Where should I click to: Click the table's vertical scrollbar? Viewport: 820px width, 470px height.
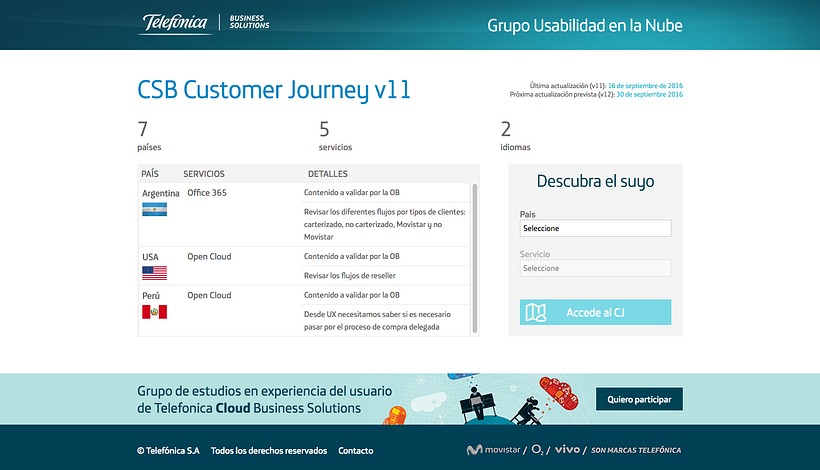(x=475, y=258)
